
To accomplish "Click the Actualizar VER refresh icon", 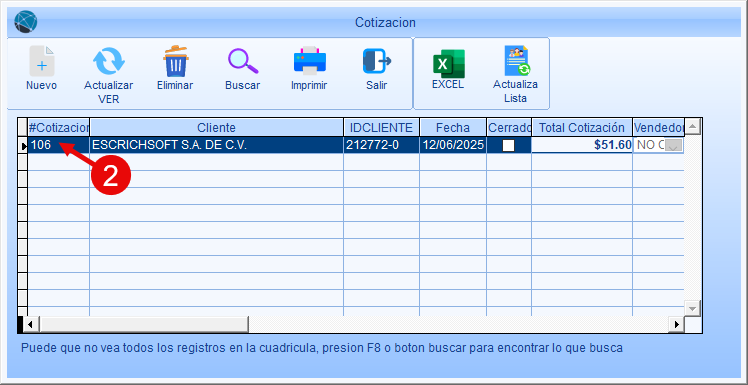I will point(108,62).
